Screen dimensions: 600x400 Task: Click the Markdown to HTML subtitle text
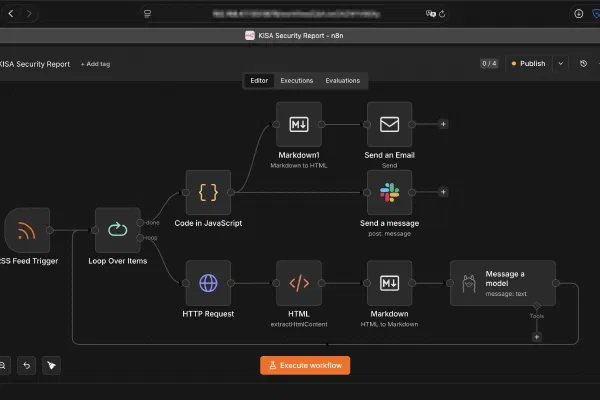click(298, 166)
